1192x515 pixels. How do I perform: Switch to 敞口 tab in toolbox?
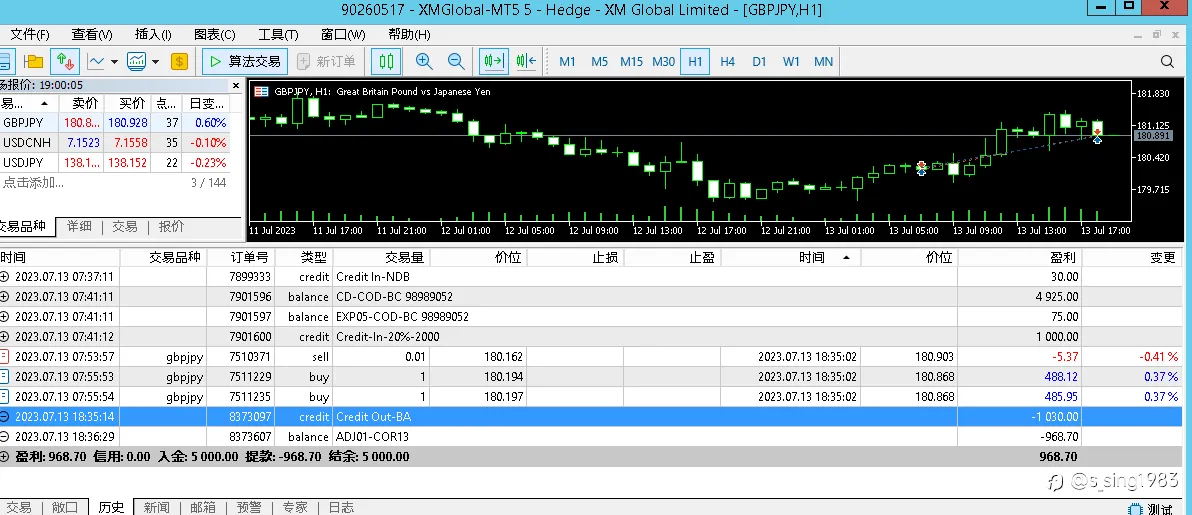pyautogui.click(x=65, y=507)
